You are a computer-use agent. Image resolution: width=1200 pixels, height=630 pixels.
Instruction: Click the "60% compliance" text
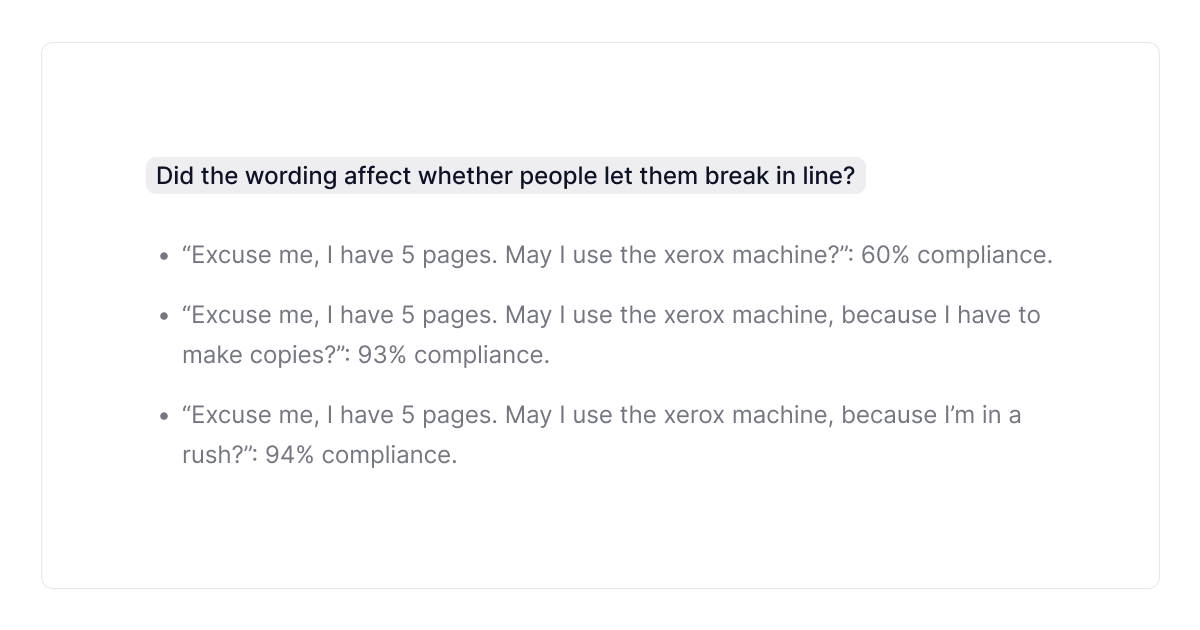(x=956, y=255)
